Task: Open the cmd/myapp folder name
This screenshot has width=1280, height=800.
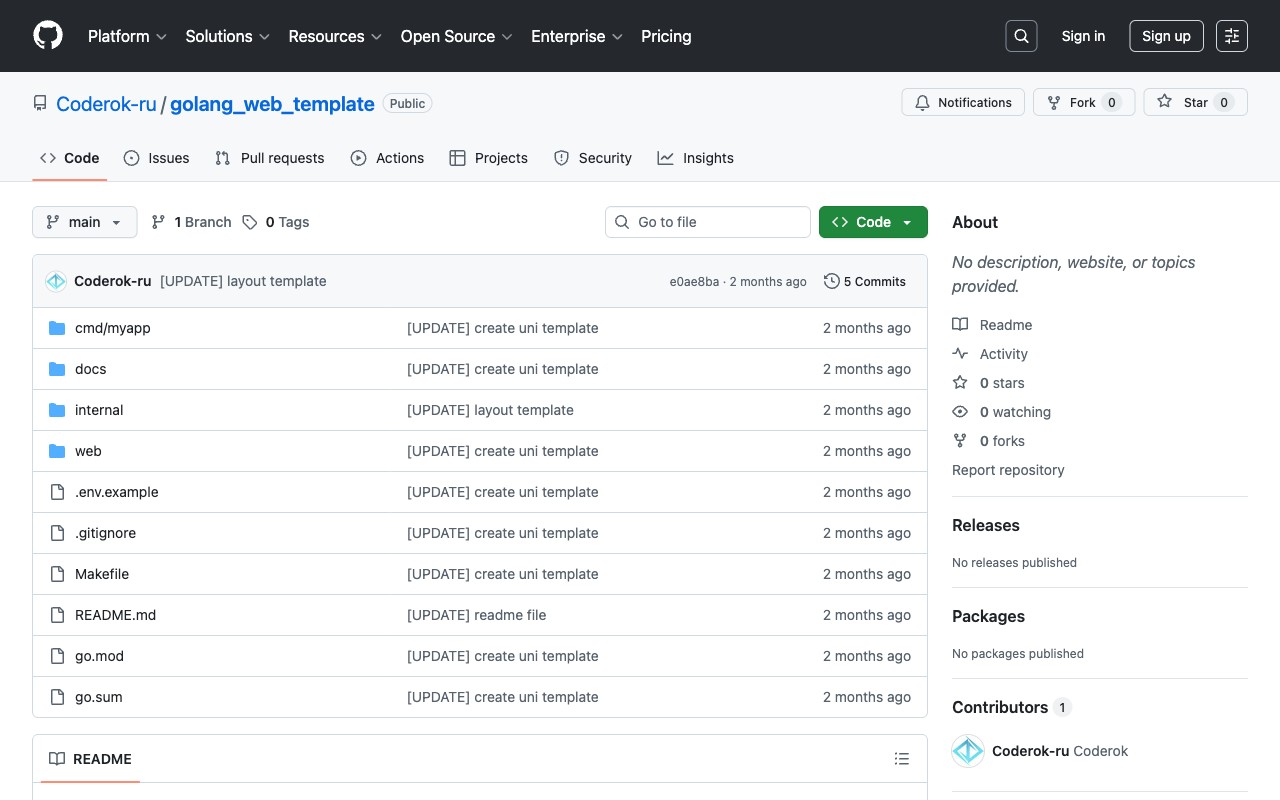Action: (x=113, y=328)
